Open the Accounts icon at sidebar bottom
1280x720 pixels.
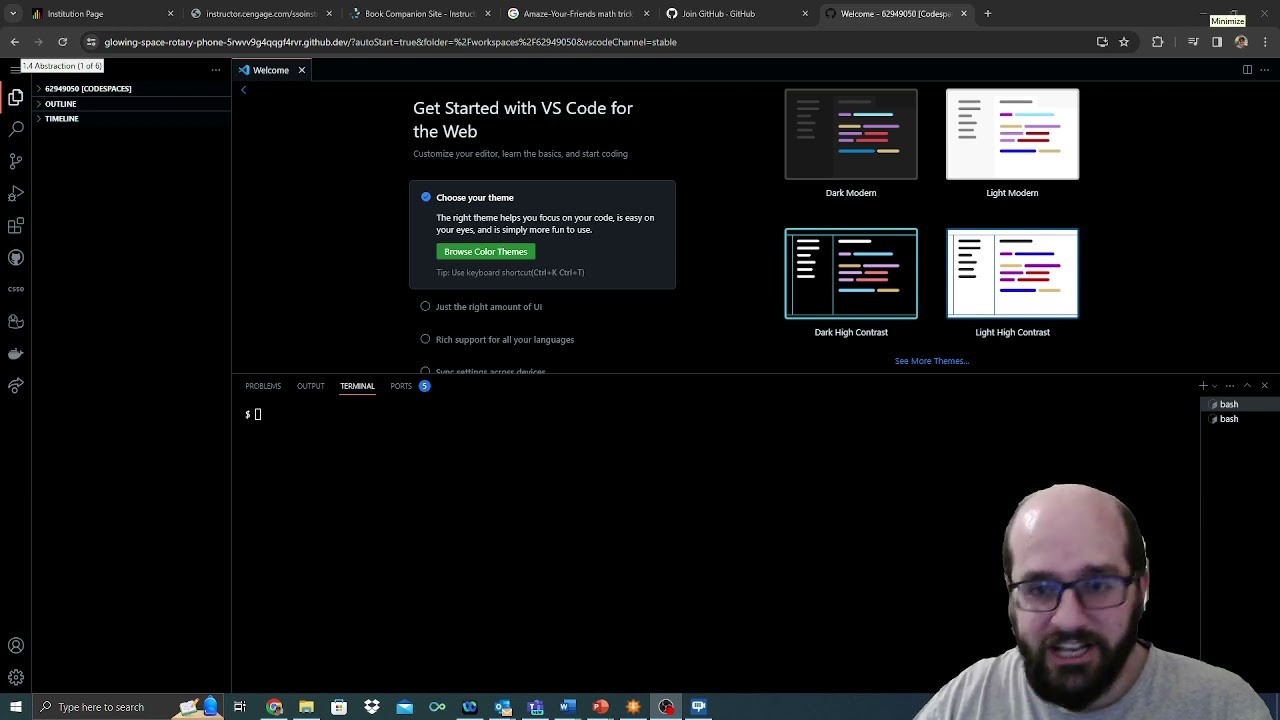(x=15, y=646)
